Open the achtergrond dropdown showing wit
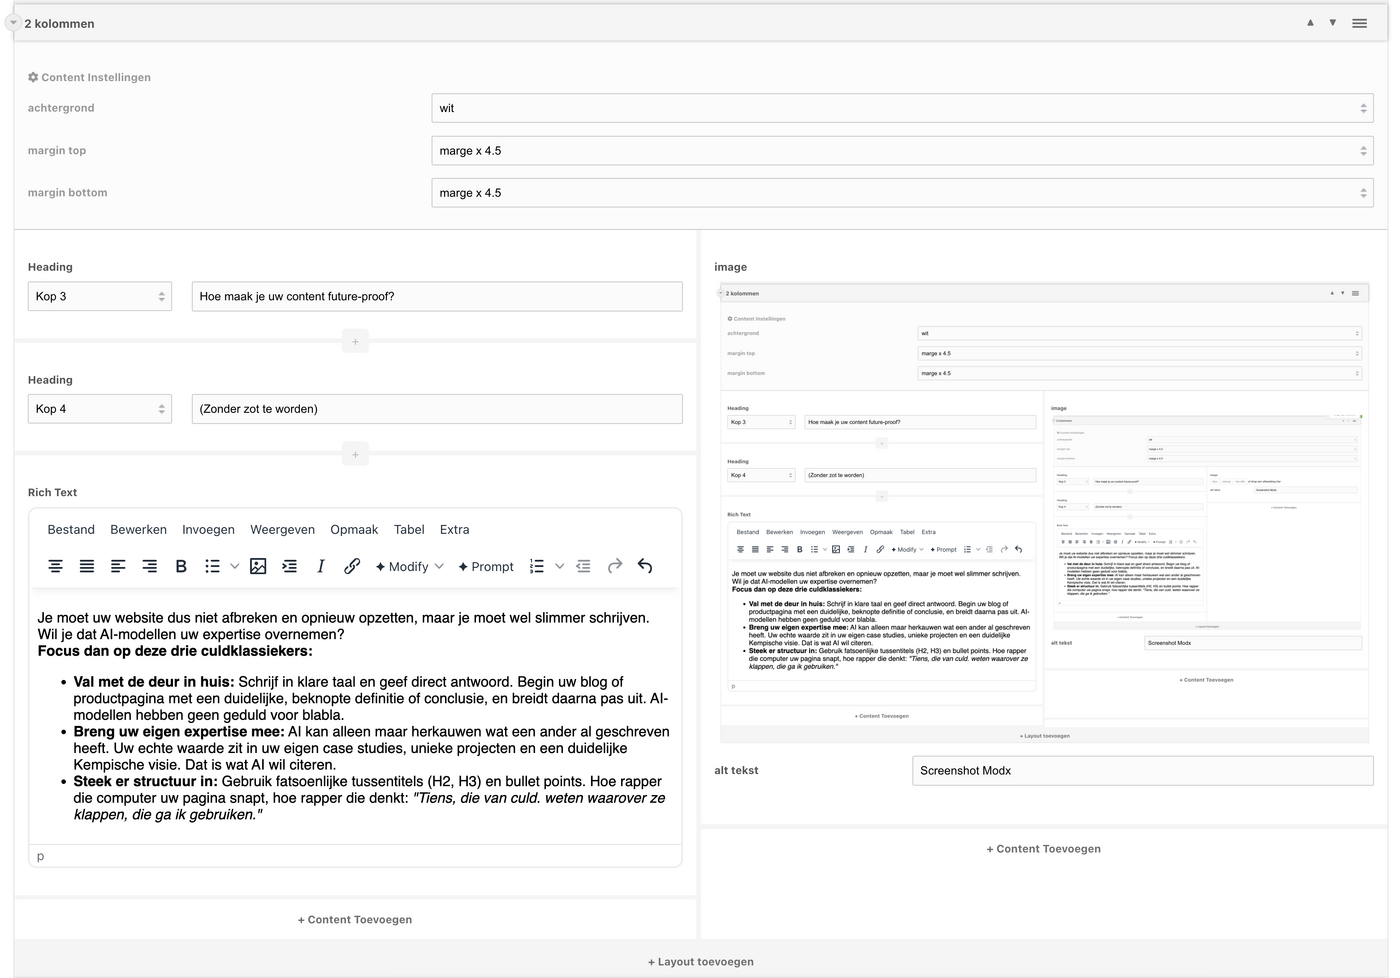Image resolution: width=1400 pixels, height=978 pixels. 902,108
